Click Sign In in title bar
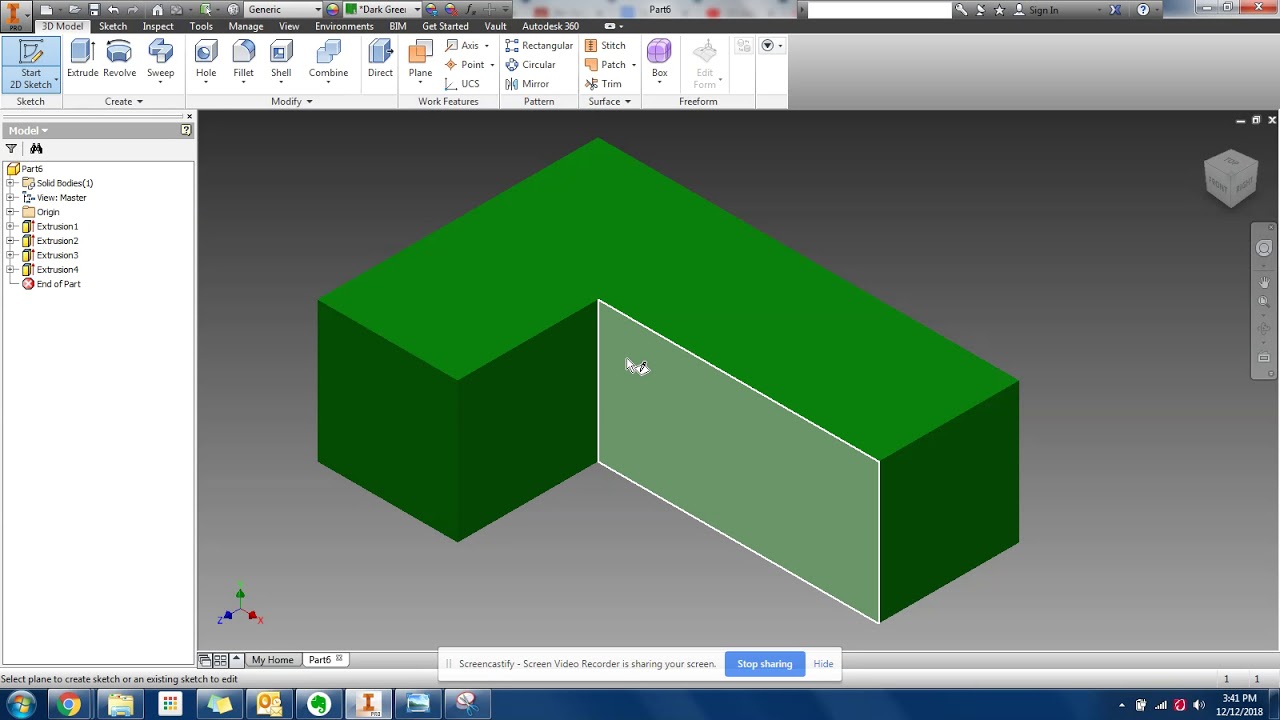The height and width of the screenshot is (720, 1280). coord(1043,10)
